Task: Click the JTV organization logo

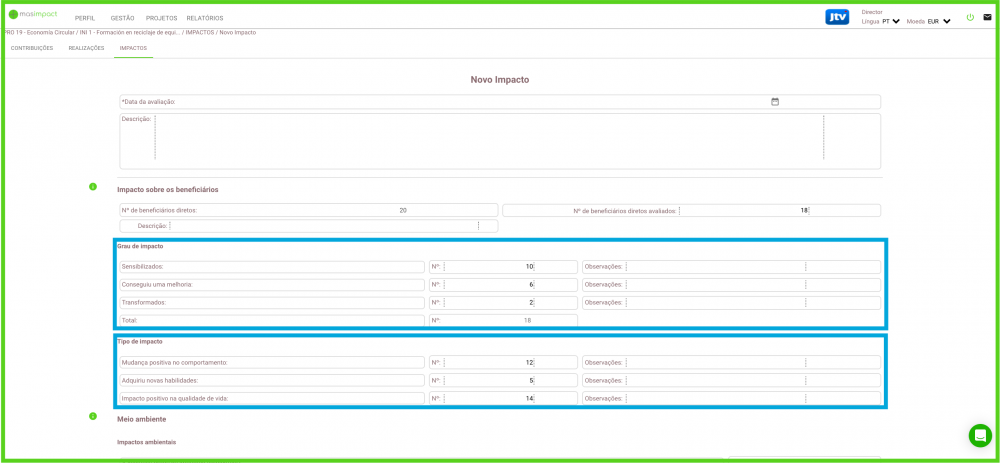Action: click(x=837, y=17)
